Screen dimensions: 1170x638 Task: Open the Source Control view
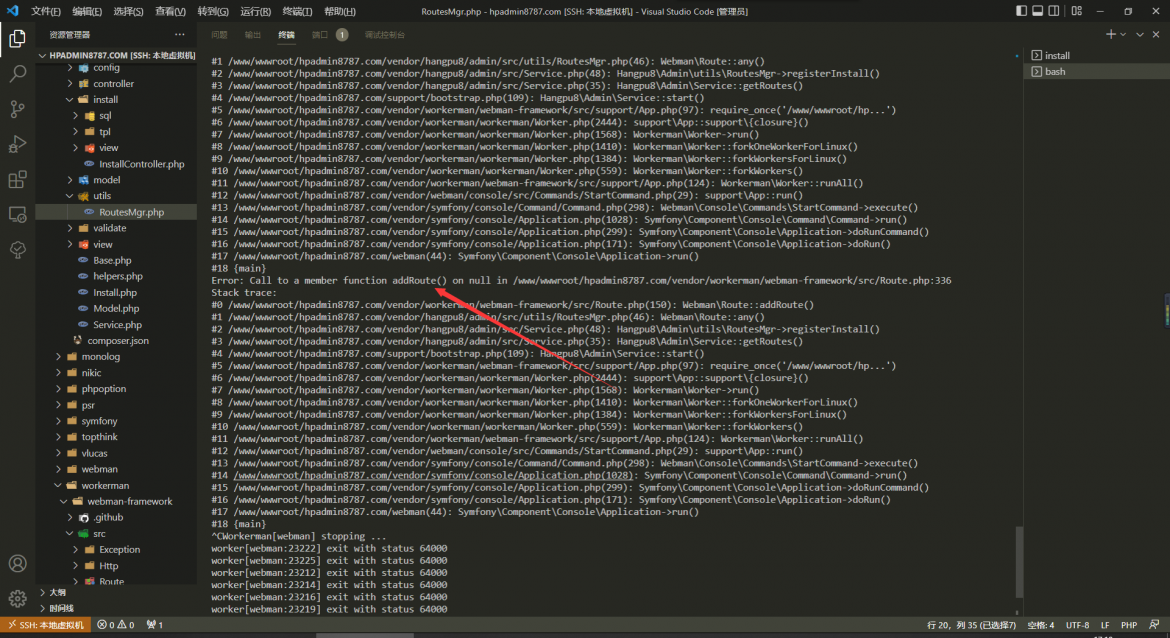pyautogui.click(x=17, y=109)
